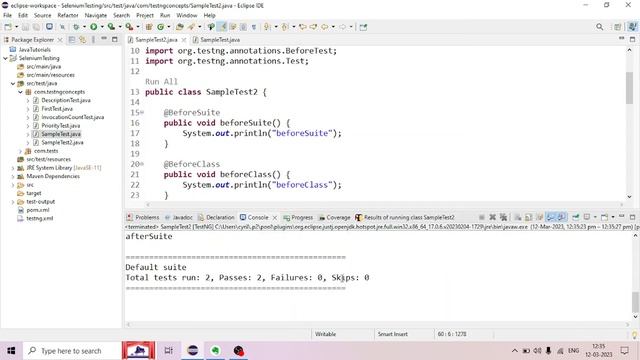This screenshot has height=360, width=640.
Task: Open the Source menu
Action: pyautogui.click(x=42, y=15)
